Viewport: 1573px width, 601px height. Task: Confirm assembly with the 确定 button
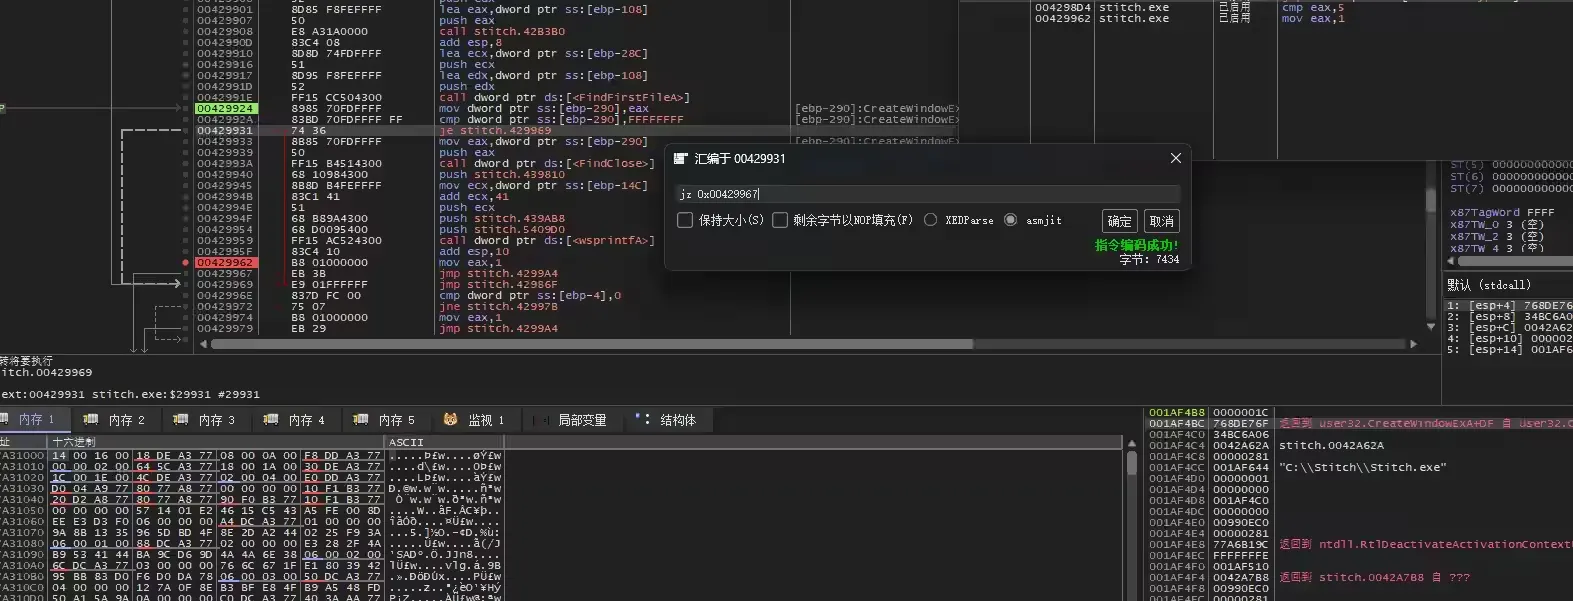click(x=1120, y=221)
